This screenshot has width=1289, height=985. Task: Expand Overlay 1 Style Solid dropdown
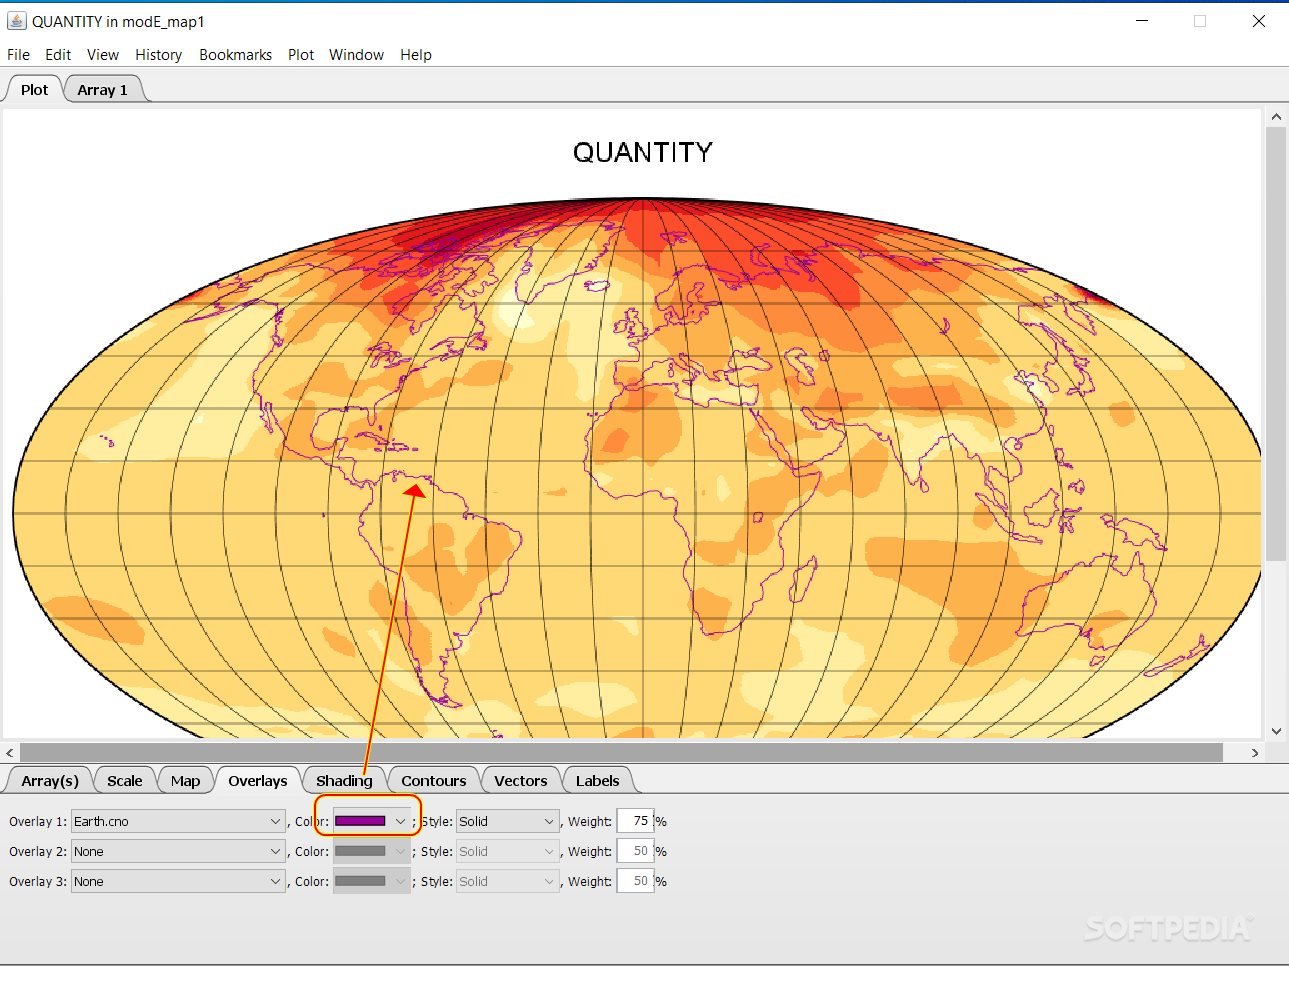pyautogui.click(x=507, y=821)
